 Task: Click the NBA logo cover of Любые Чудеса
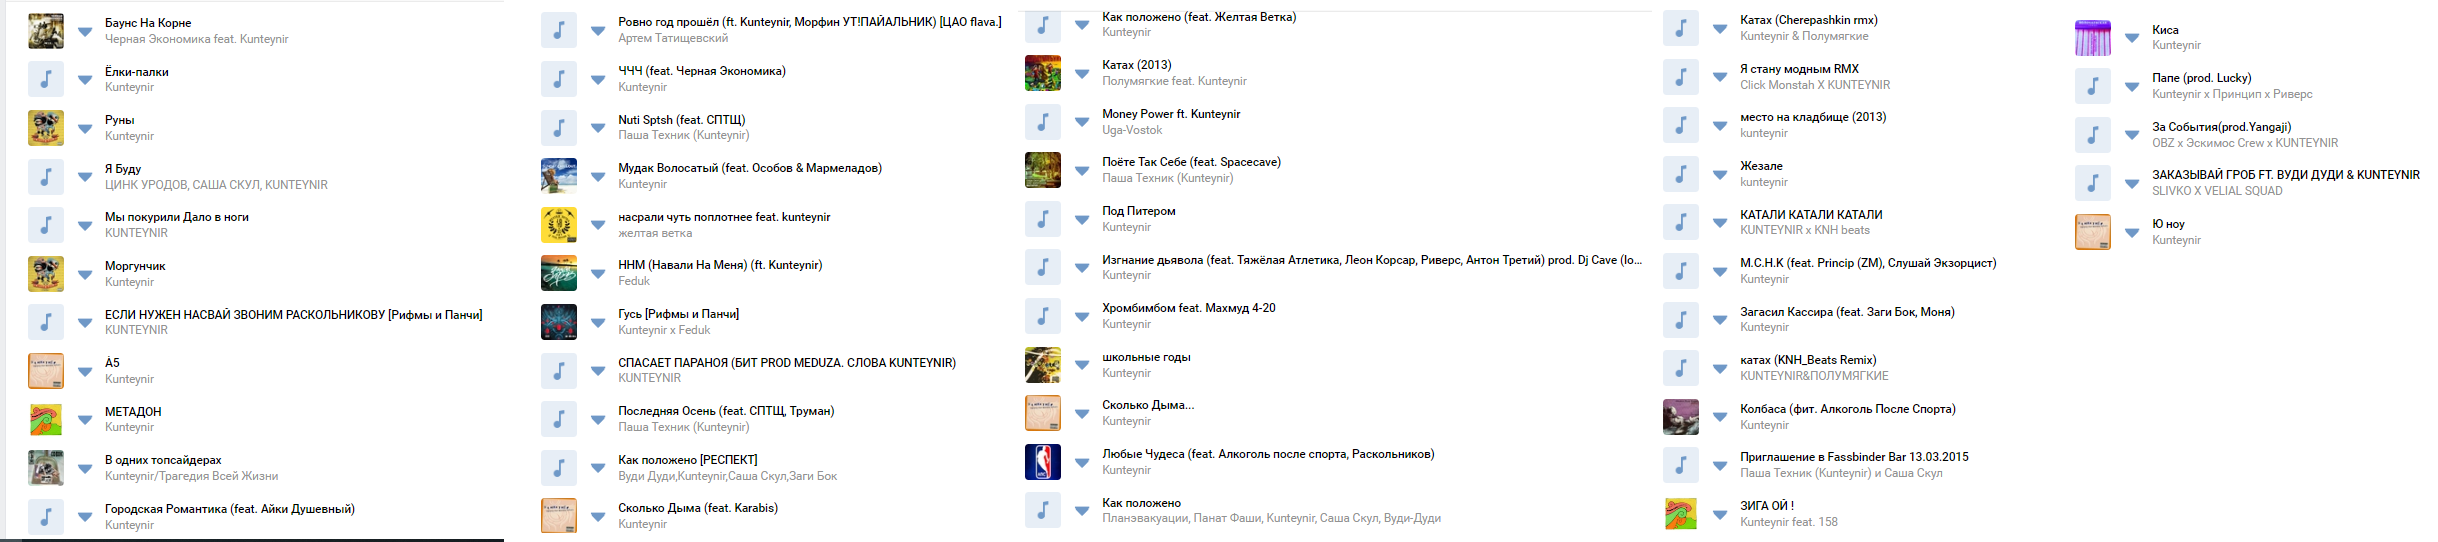1043,462
